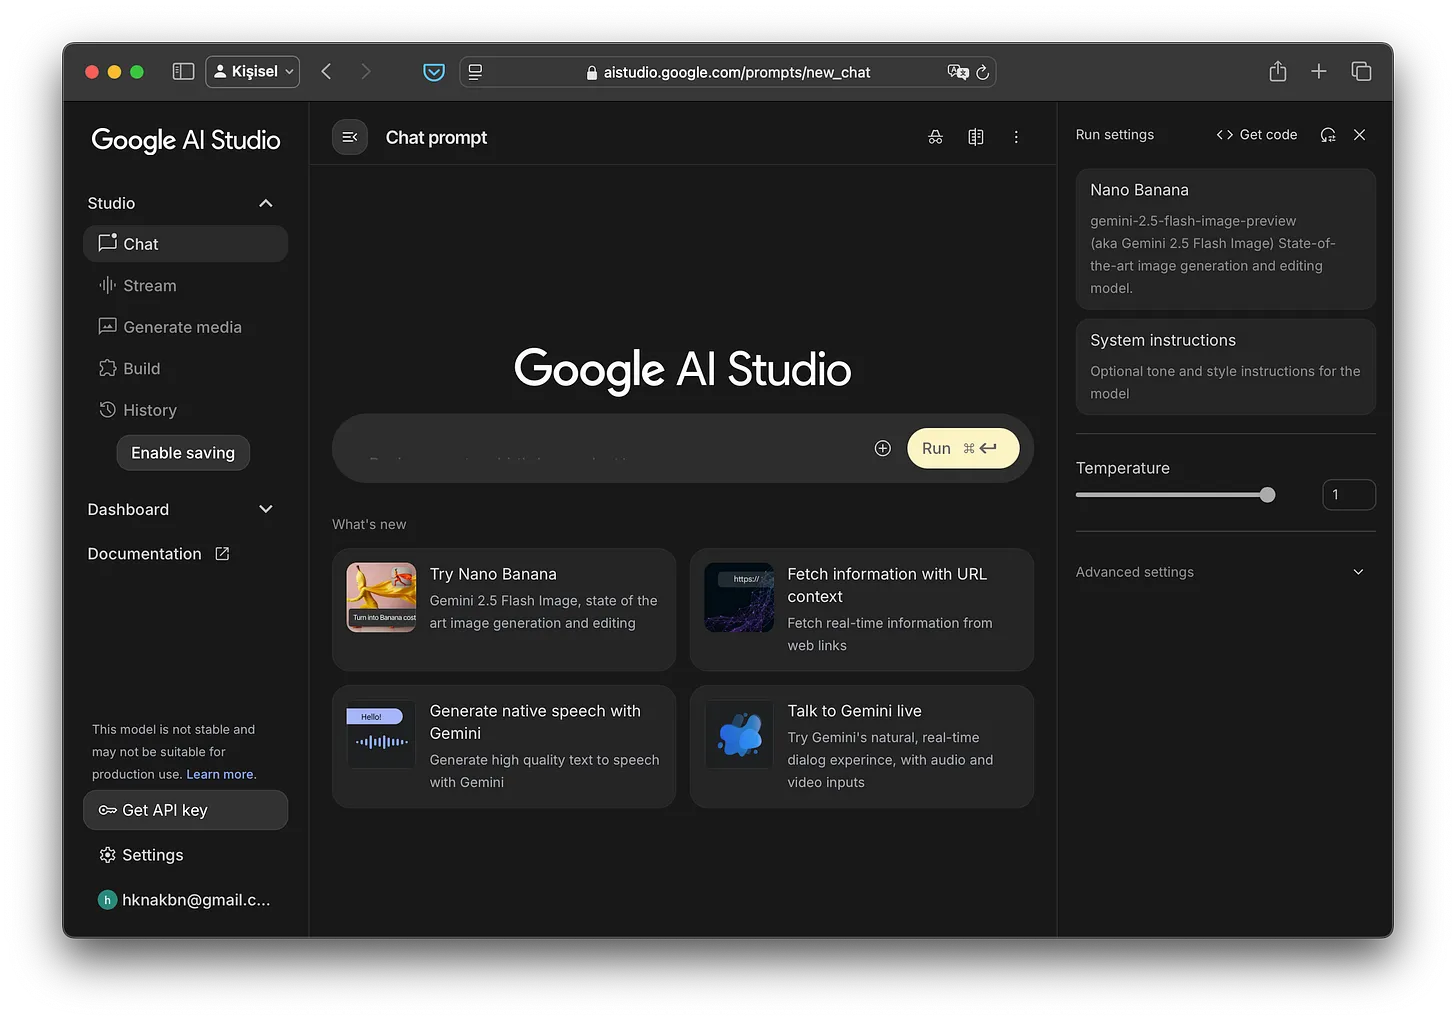Click the incognito temporary chat icon
Viewport: 1456px width, 1021px height.
935,137
